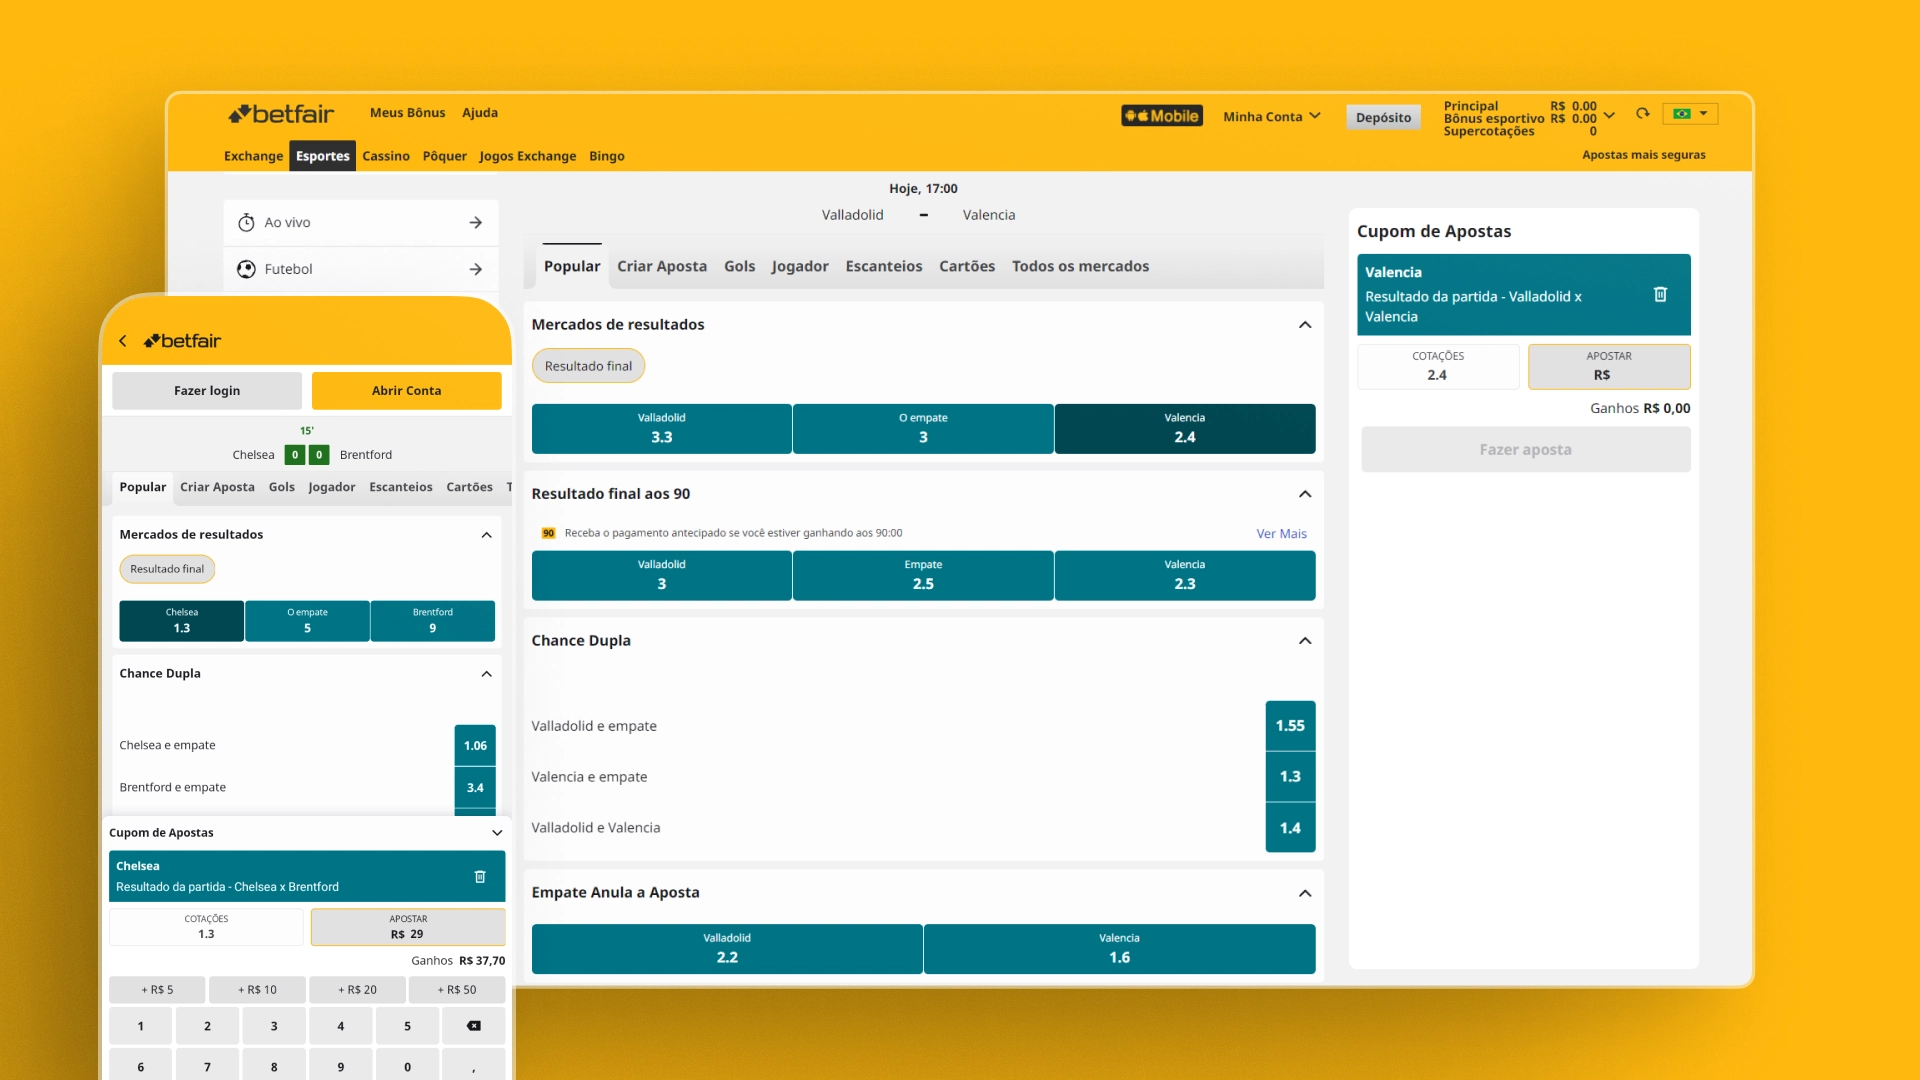Viewport: 1920px width, 1080px height.
Task: Add + R$ 10 quick stake
Action: point(257,990)
